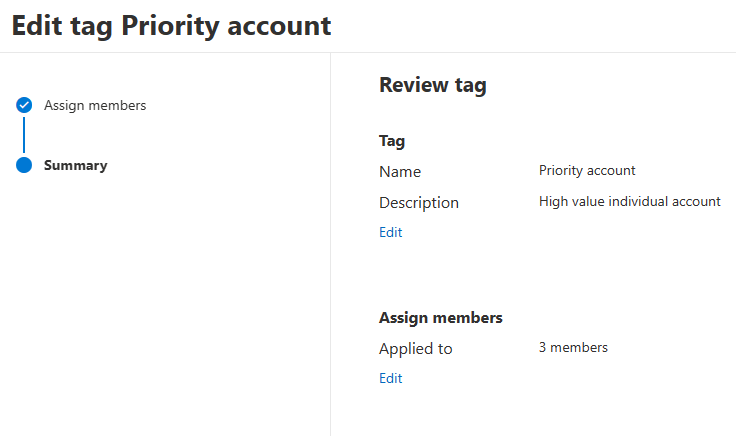Select the Summary step label
736x436 pixels.
tap(75, 165)
